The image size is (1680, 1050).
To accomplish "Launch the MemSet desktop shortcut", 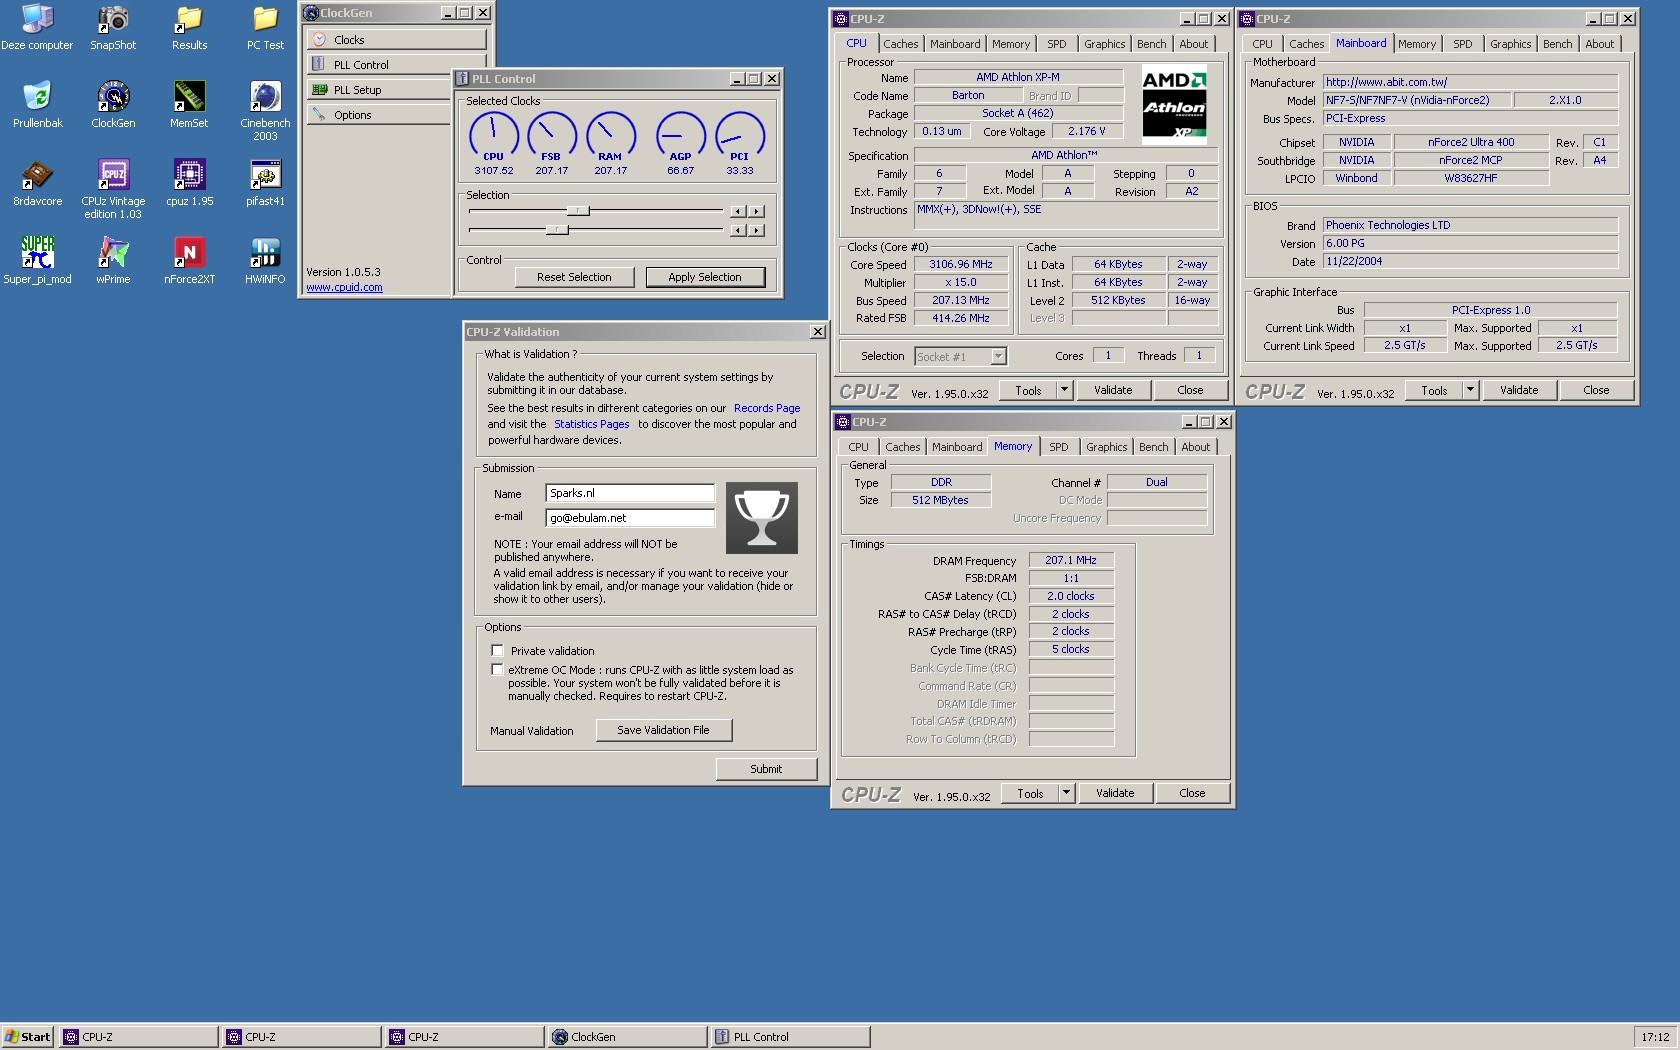I will [x=189, y=106].
